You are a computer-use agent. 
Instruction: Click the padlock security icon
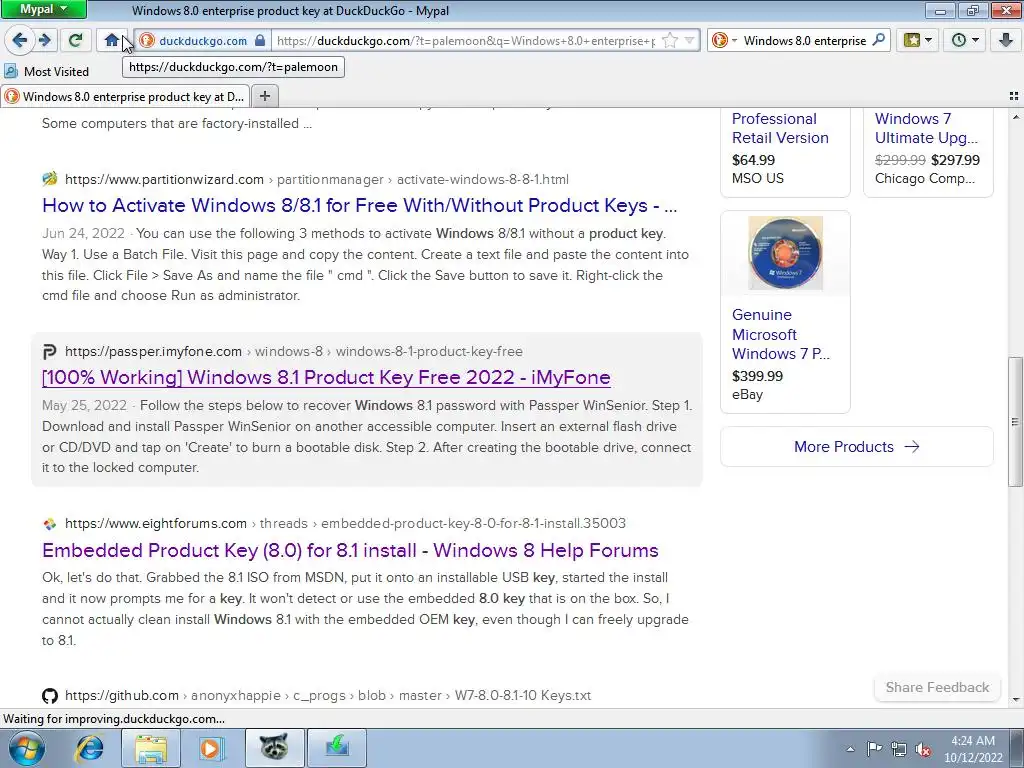260,40
